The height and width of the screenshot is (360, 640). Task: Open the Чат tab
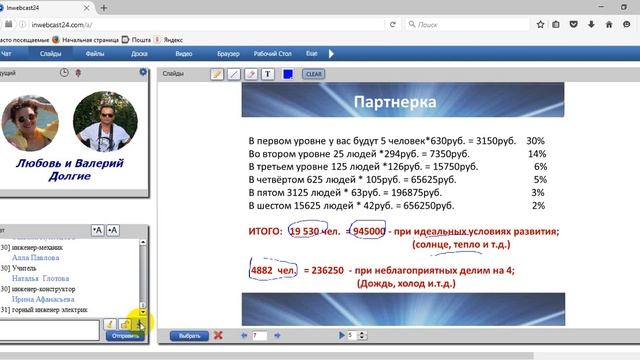pyautogui.click(x=6, y=53)
